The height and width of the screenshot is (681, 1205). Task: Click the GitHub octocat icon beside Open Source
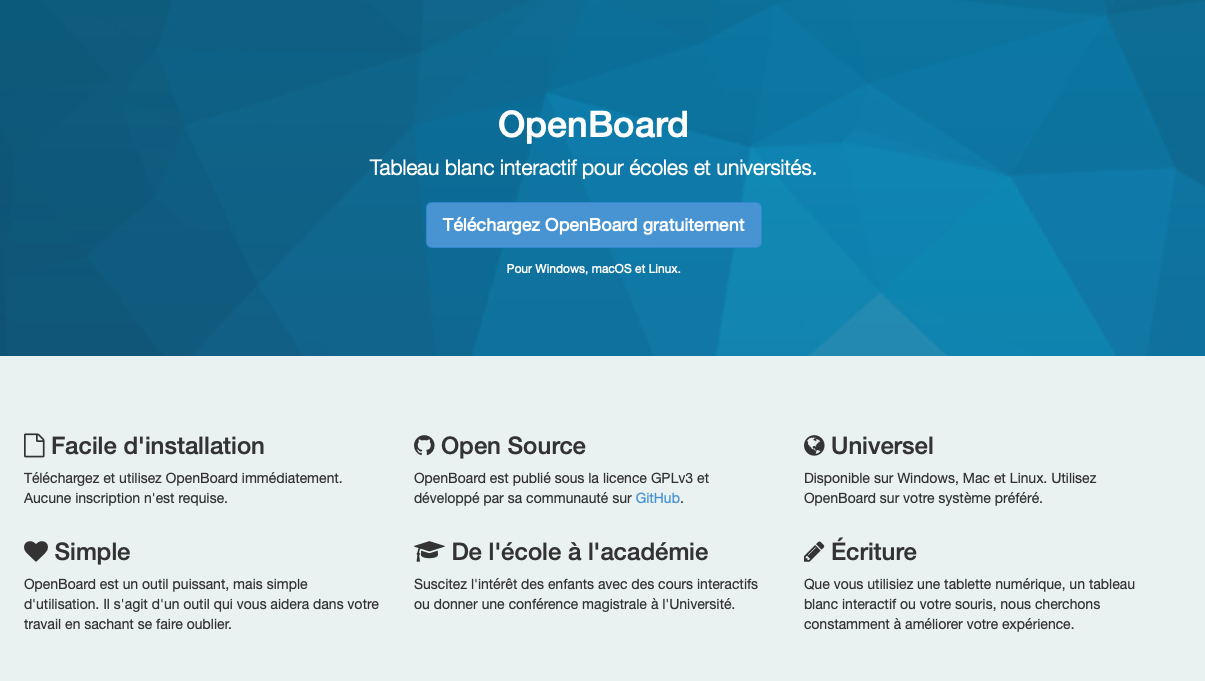(424, 445)
